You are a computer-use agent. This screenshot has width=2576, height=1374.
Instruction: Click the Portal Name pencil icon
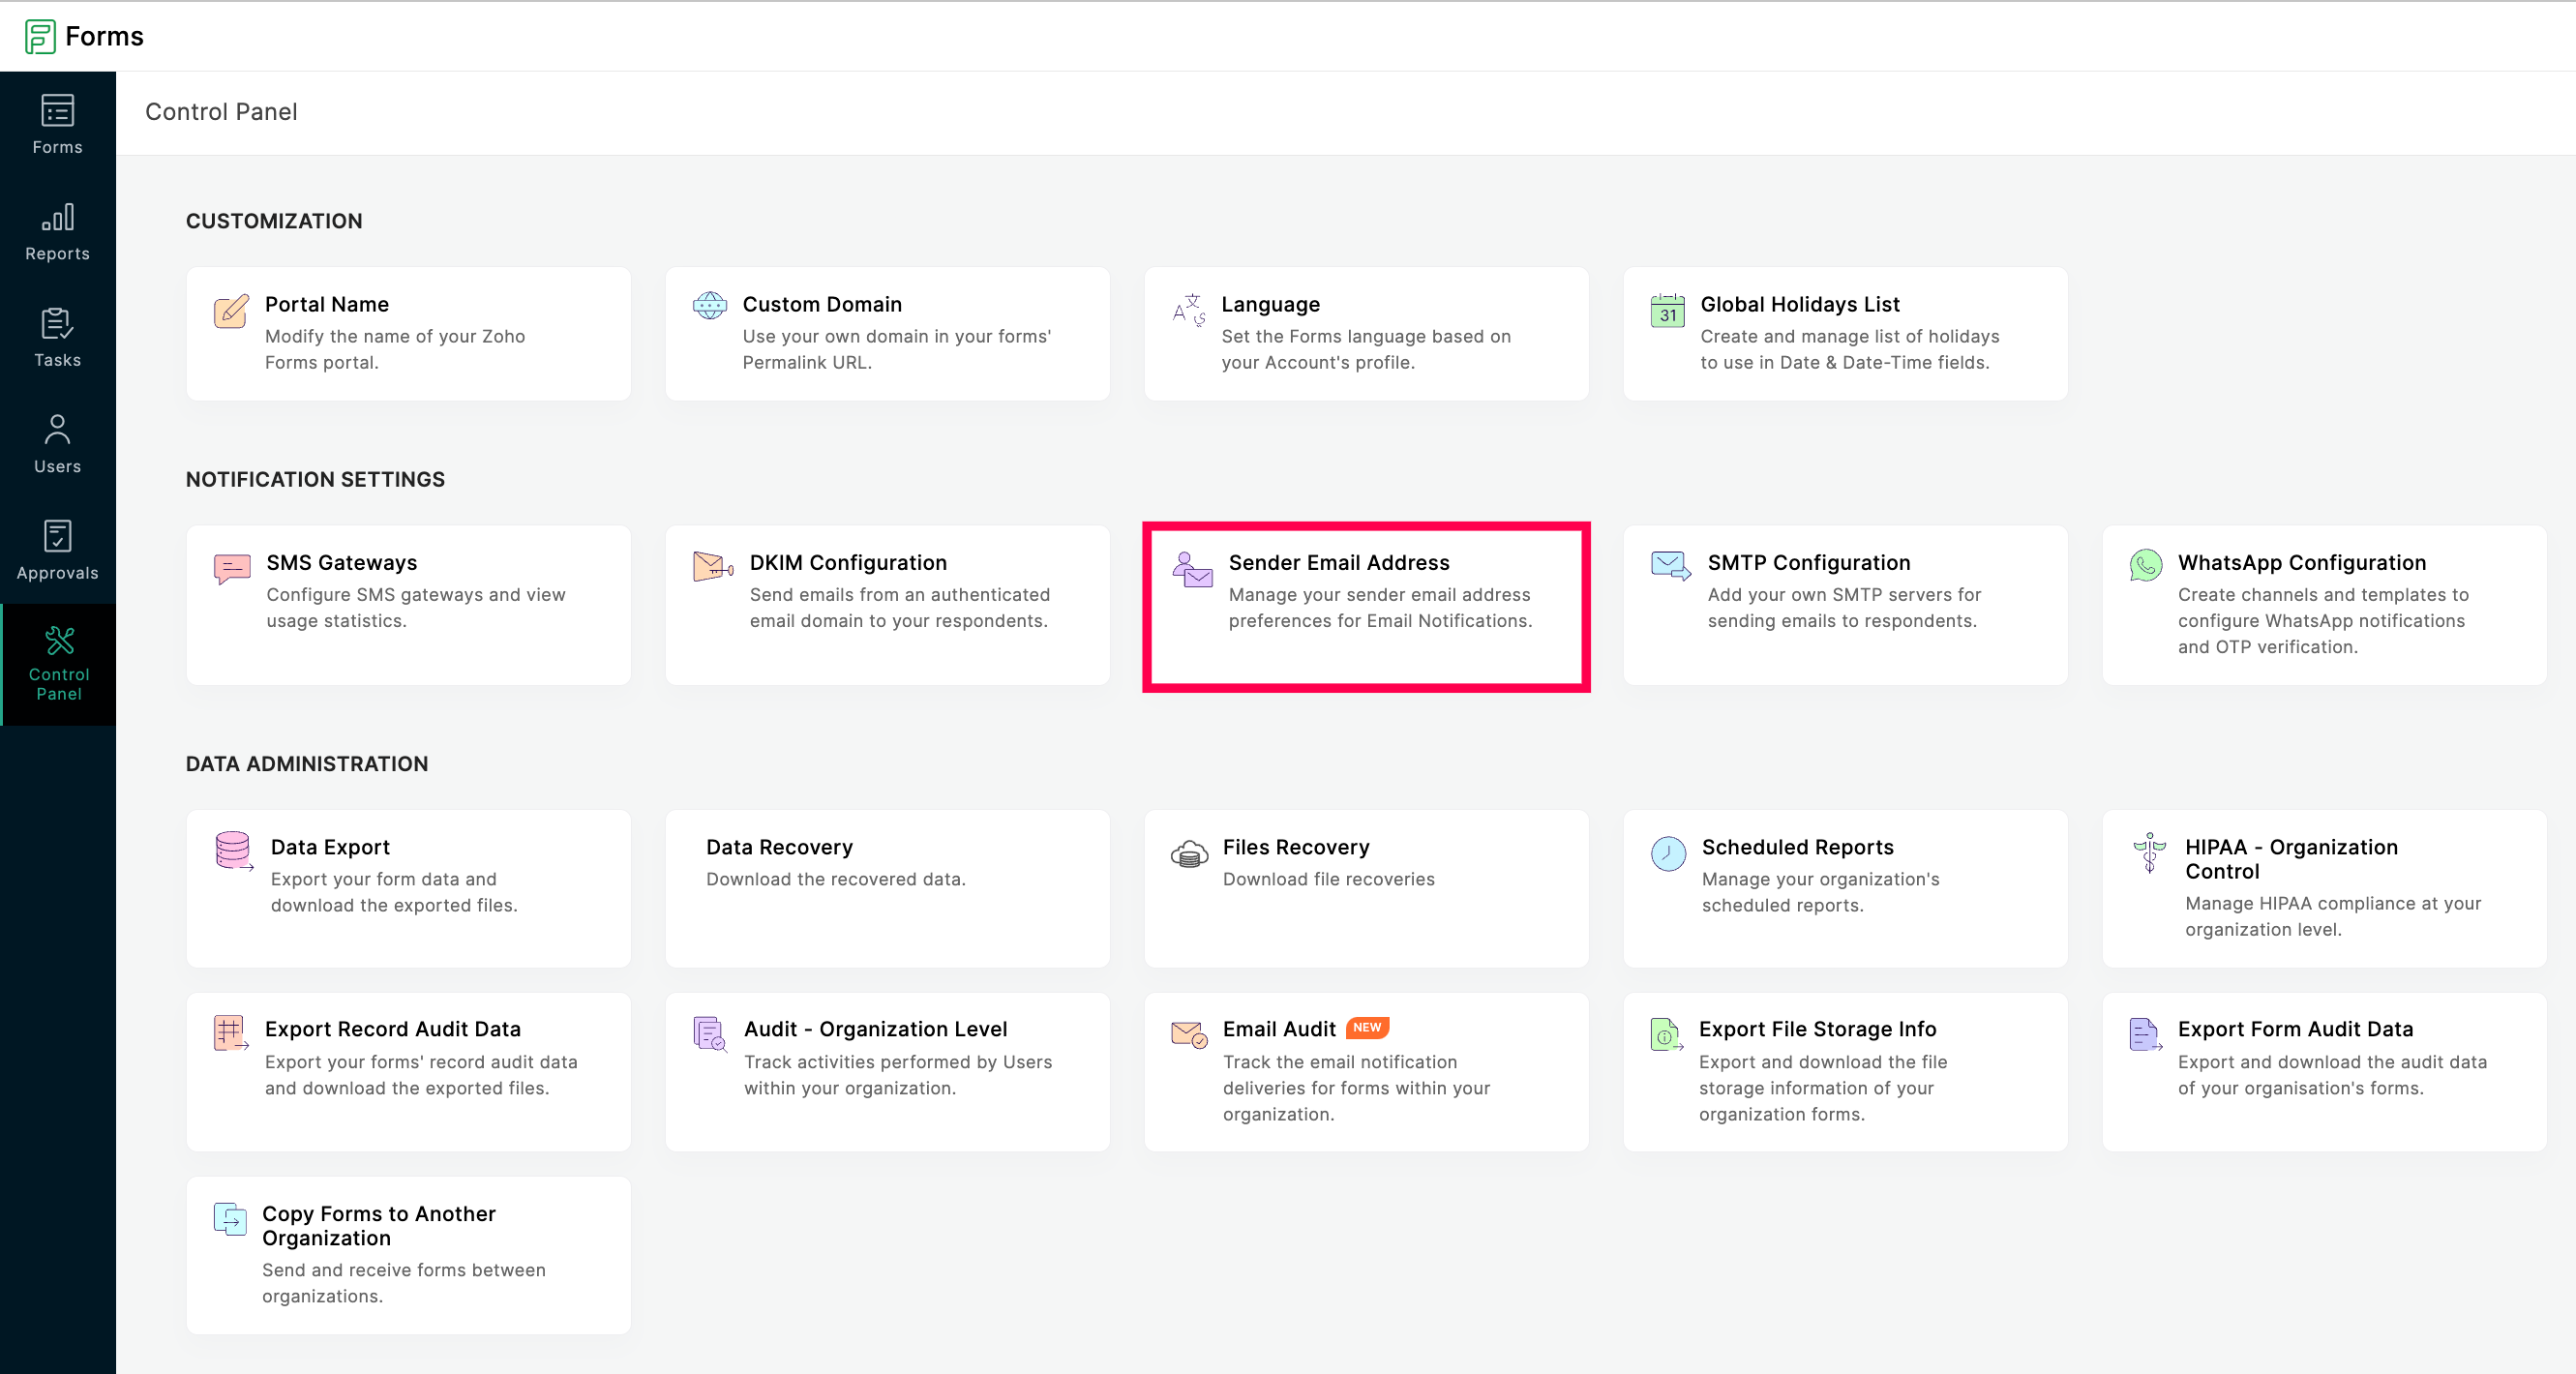click(231, 311)
